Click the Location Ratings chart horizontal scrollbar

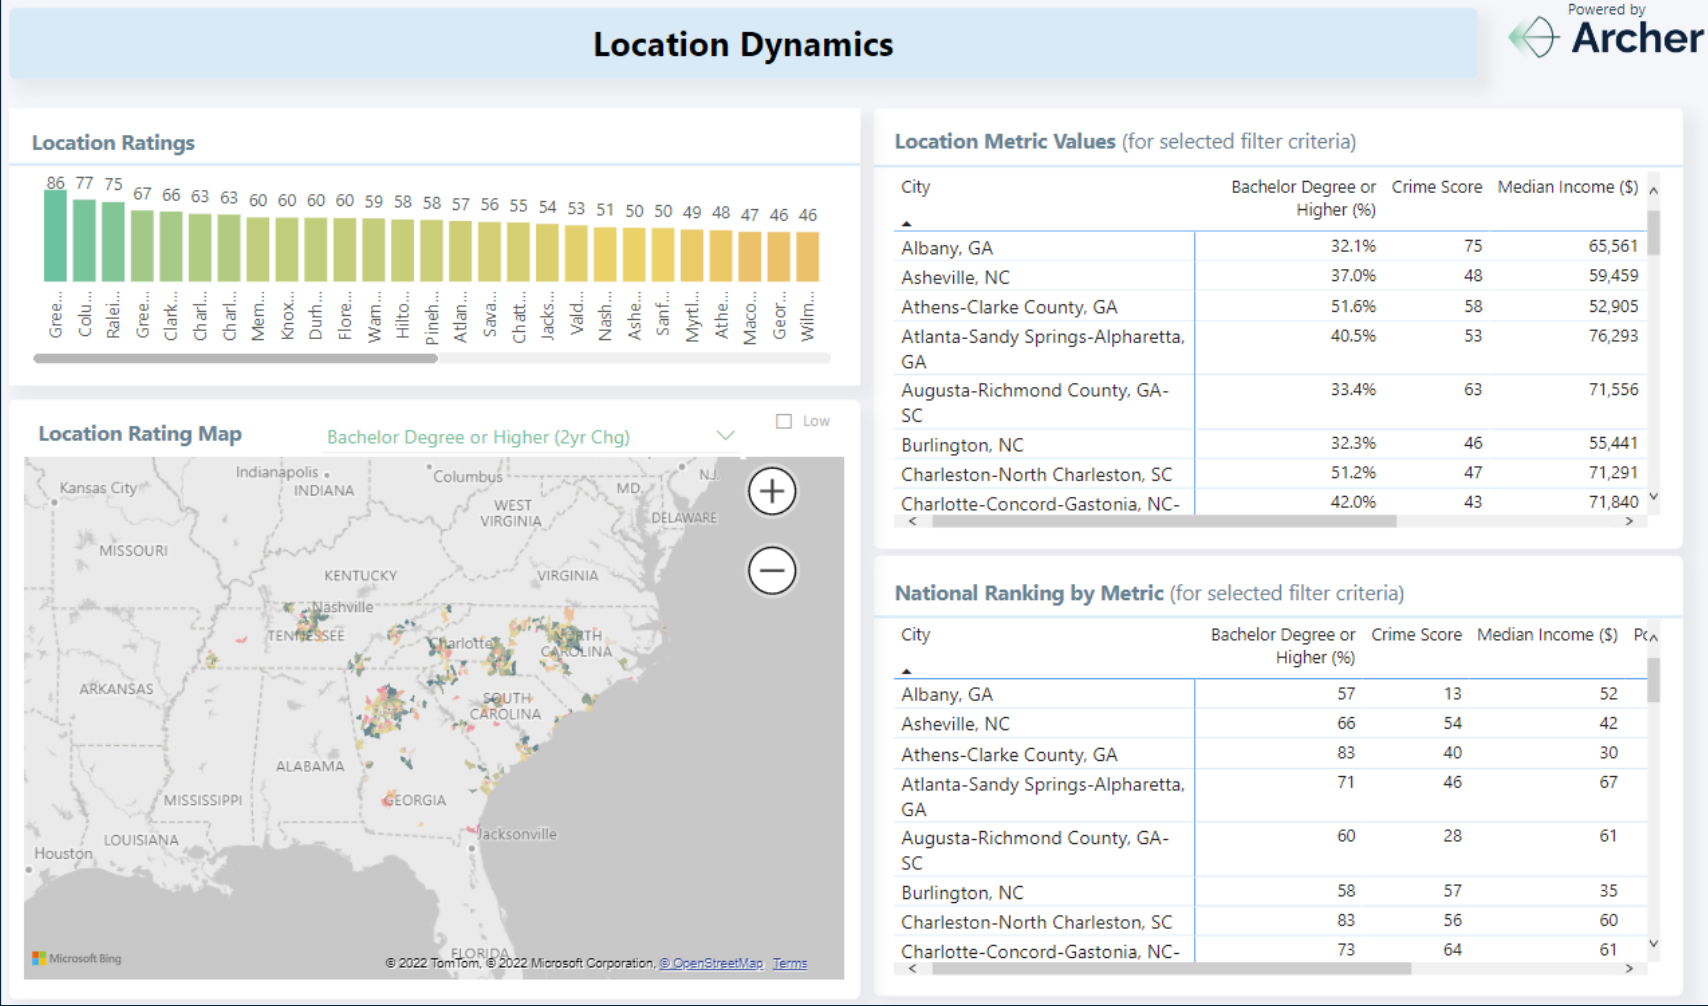coord(236,358)
